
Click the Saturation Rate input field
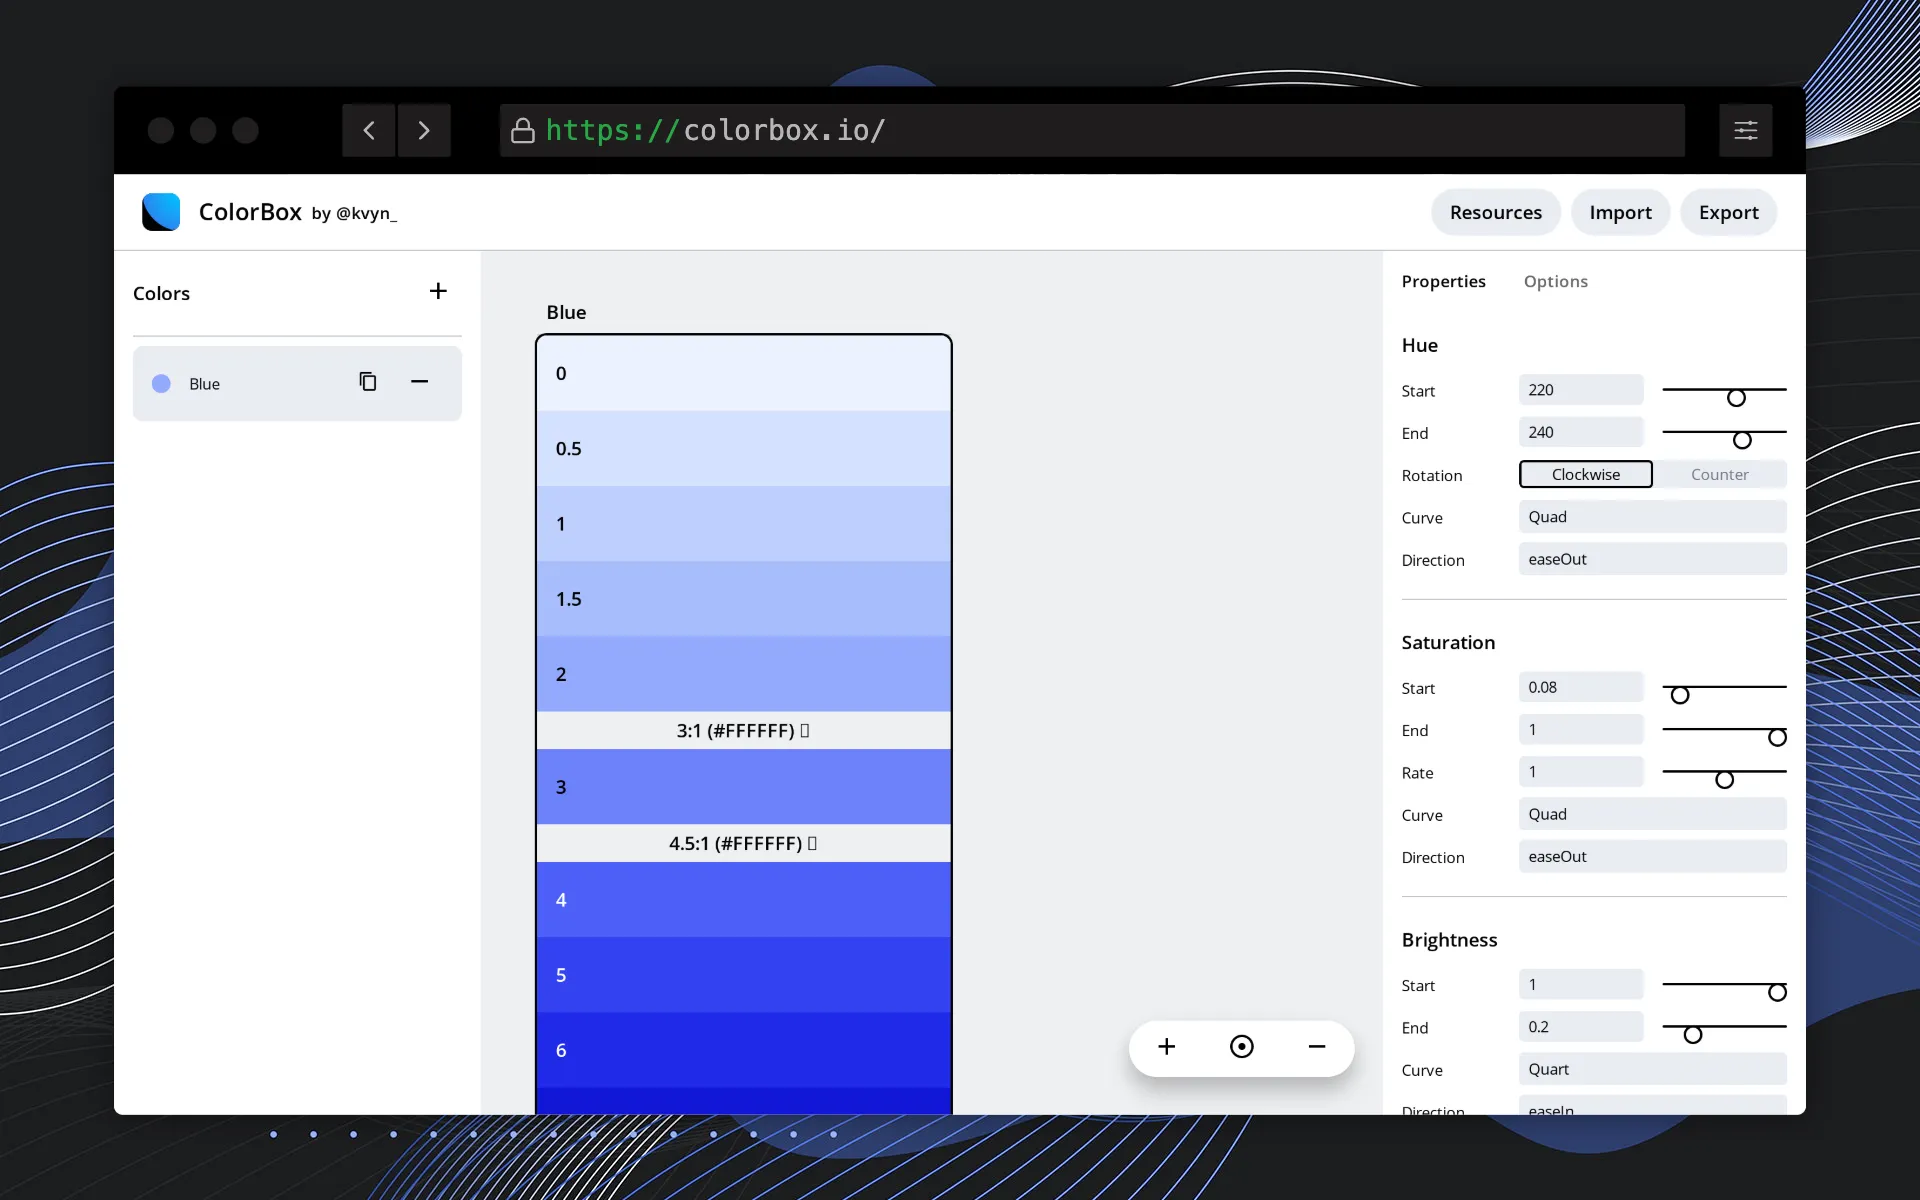[x=1581, y=772]
